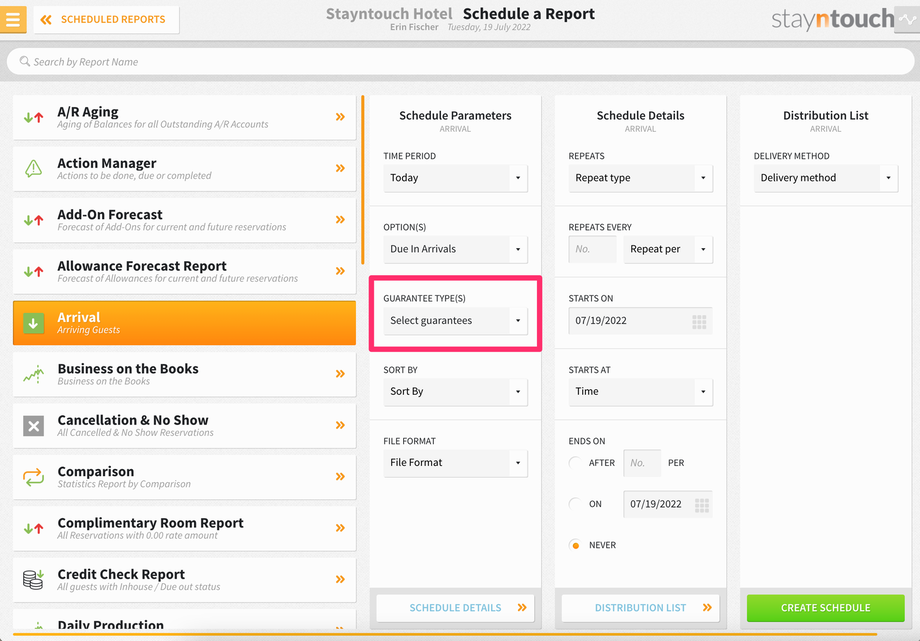Click the green Arrival down-arrow icon

(x=33, y=323)
